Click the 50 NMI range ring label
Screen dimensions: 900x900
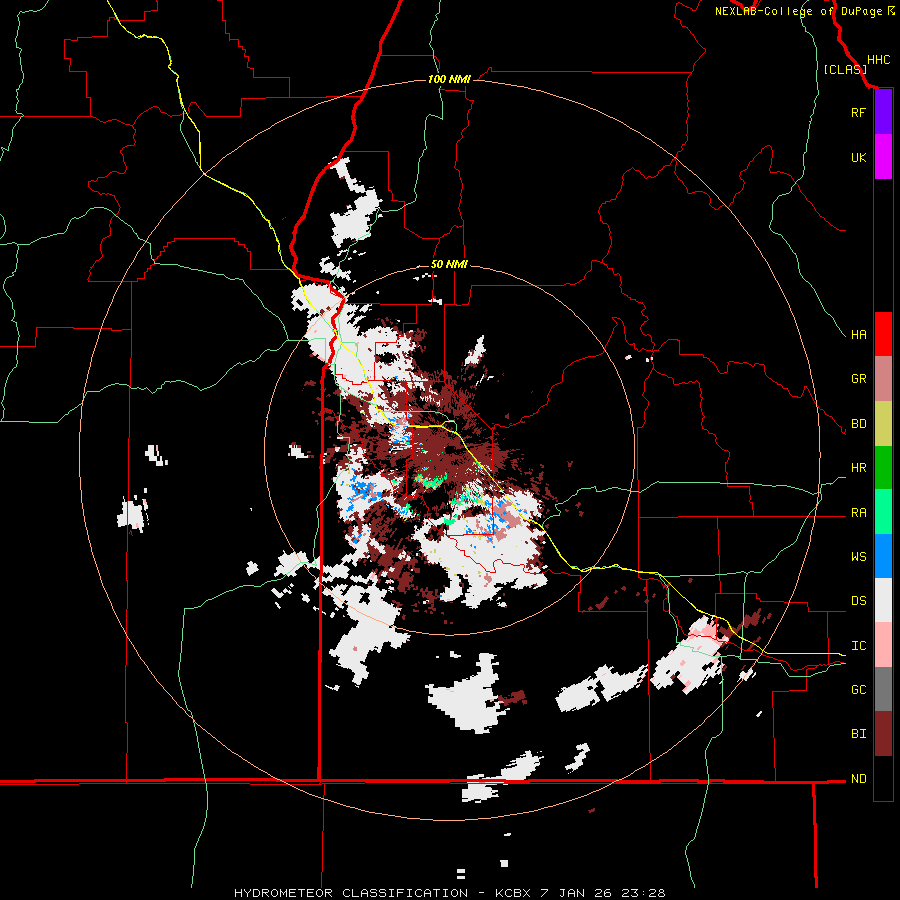click(x=449, y=264)
